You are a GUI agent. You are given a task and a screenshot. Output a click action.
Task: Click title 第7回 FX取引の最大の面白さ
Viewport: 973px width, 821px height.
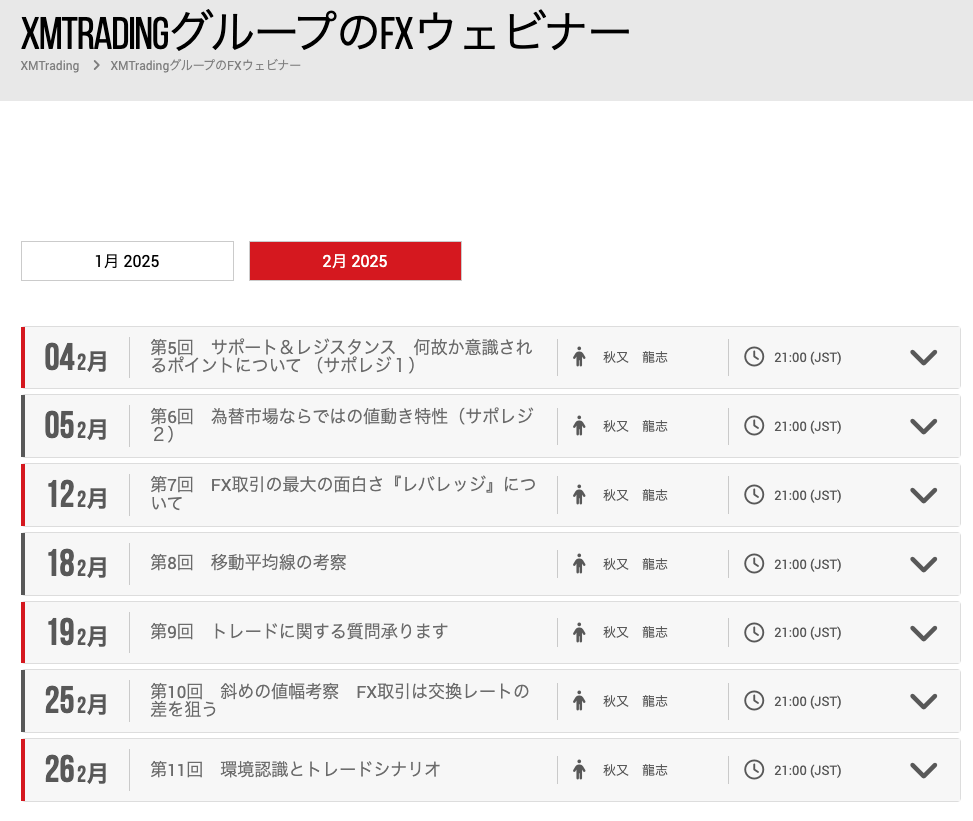343,494
